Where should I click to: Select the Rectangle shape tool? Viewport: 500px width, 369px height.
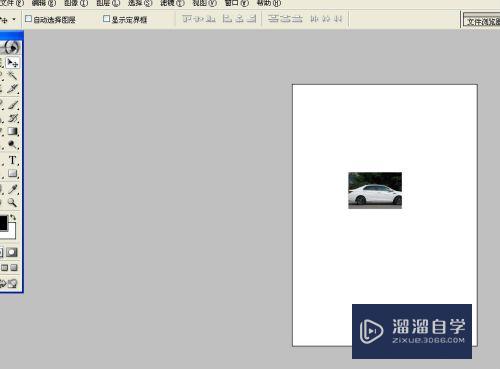13,173
